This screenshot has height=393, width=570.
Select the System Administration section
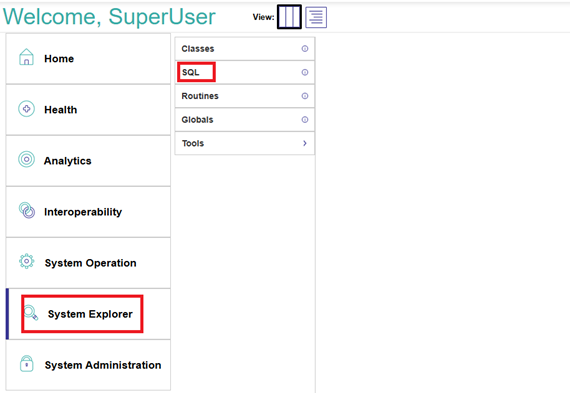tap(88, 365)
